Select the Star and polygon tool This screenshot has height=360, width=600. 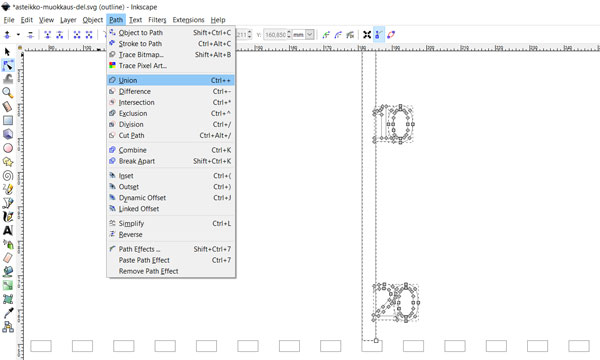[x=8, y=162]
